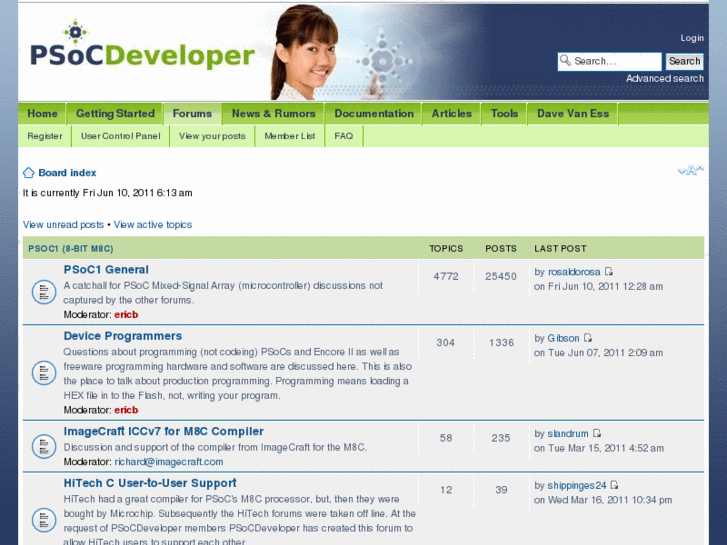Open the Member List submenu item

click(289, 136)
